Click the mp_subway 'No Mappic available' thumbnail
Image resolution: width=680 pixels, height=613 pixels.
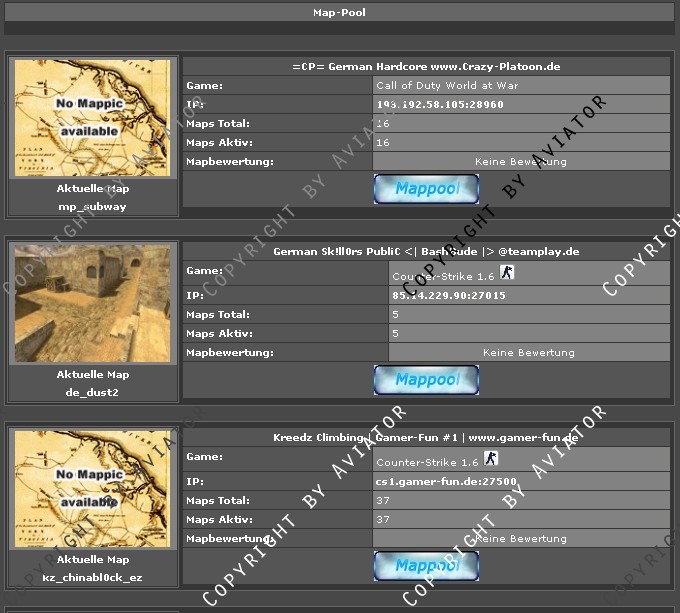pos(93,118)
